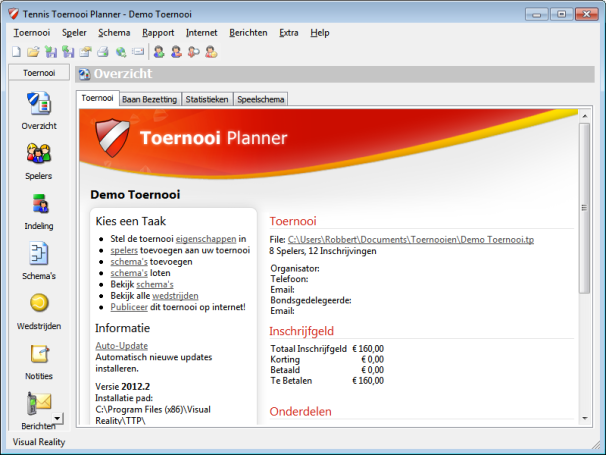Click the add player icon with green plus
Viewport: 606px width, 455px height.
click(x=159, y=52)
